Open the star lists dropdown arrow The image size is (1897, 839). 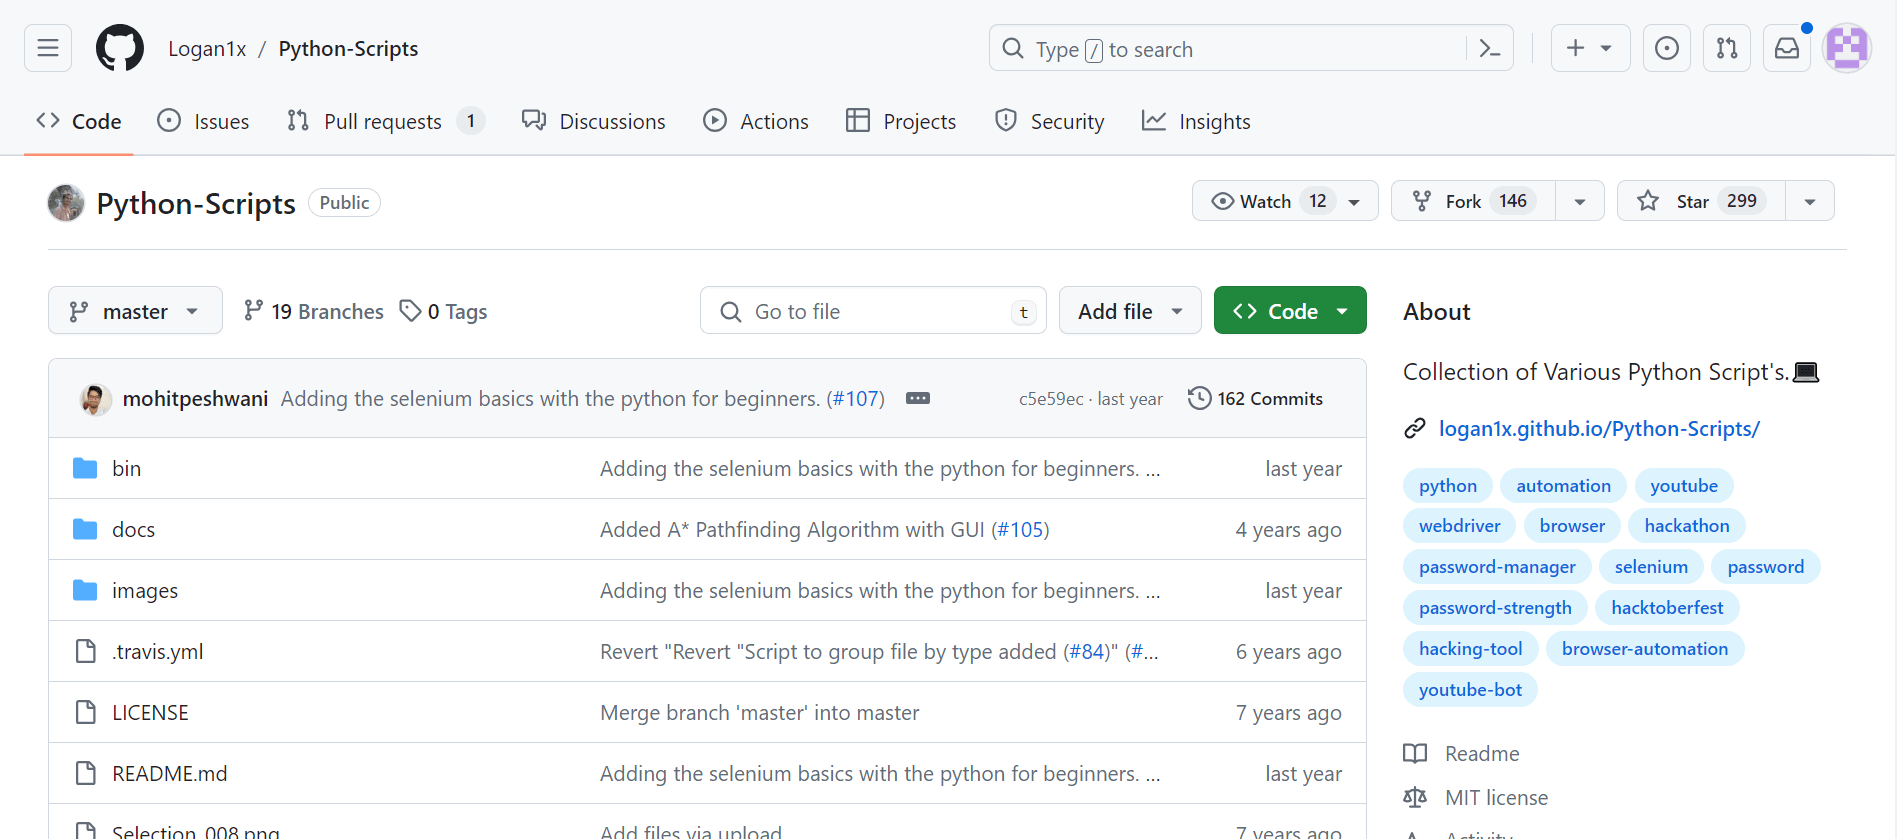[x=1809, y=201]
